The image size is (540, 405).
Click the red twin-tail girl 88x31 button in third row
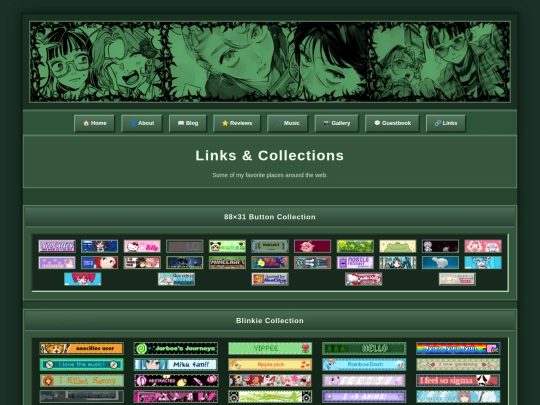point(83,279)
